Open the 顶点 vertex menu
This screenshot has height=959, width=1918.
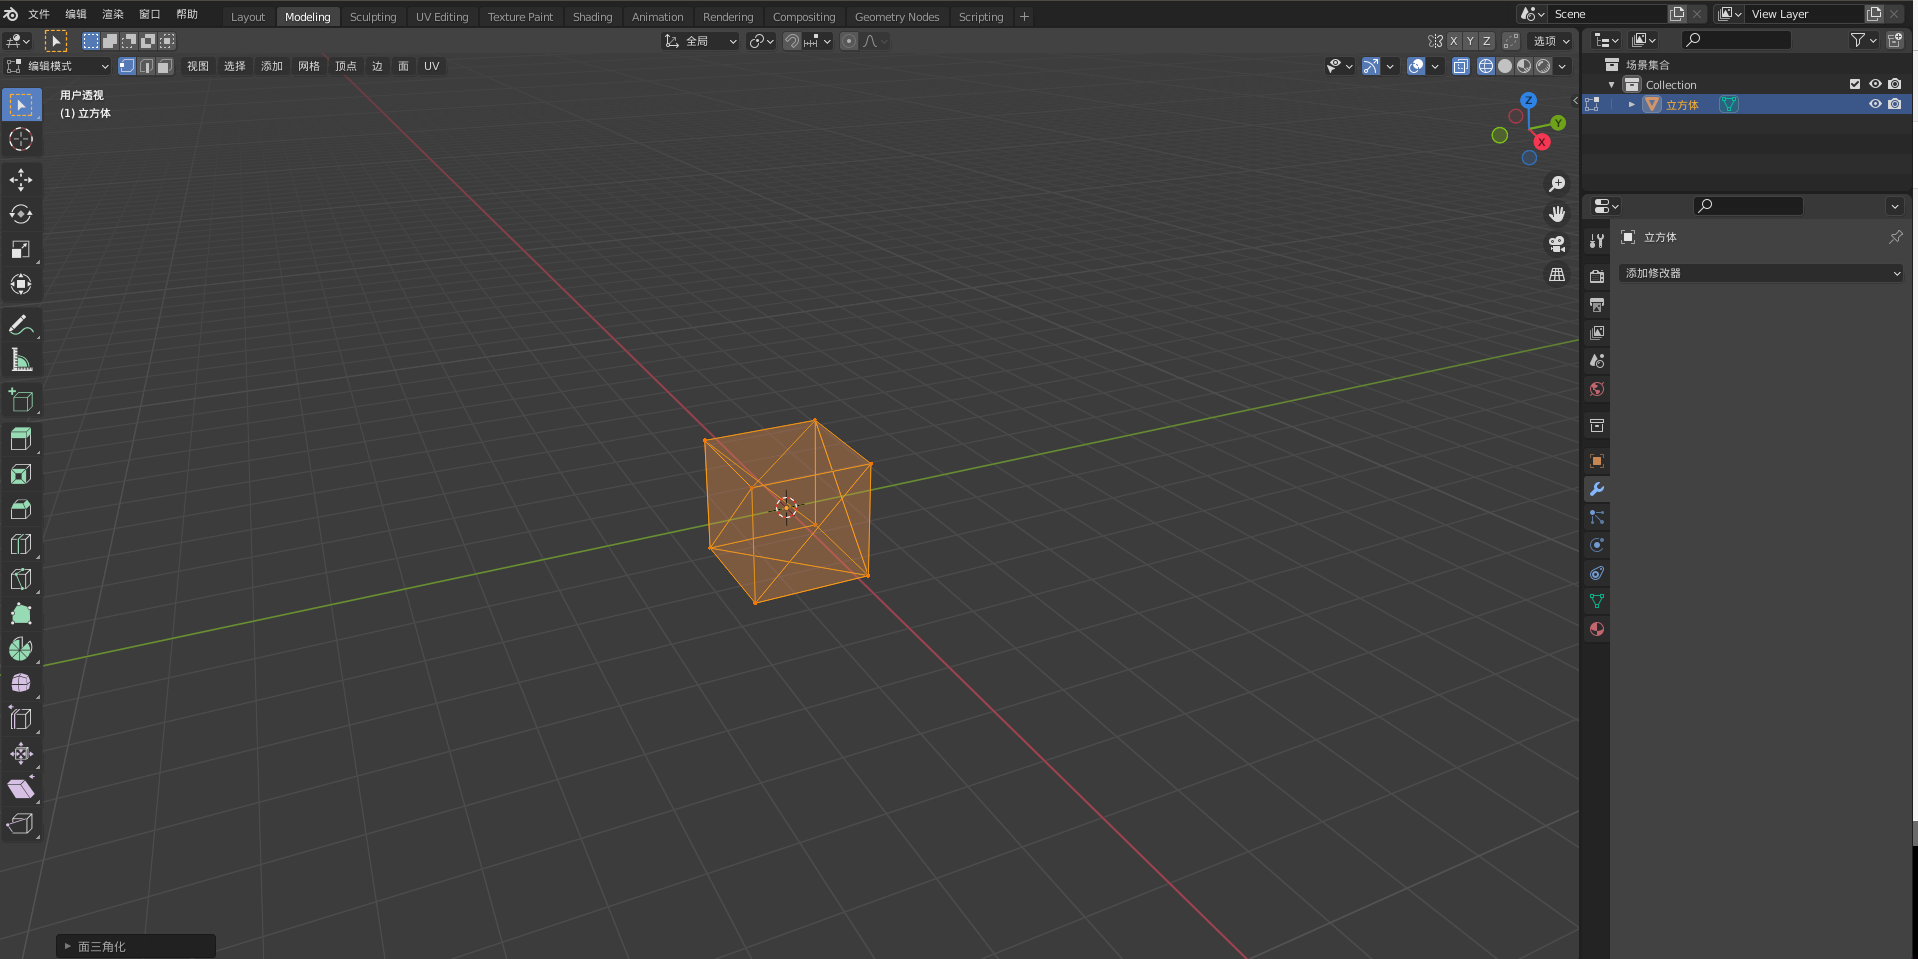click(346, 66)
